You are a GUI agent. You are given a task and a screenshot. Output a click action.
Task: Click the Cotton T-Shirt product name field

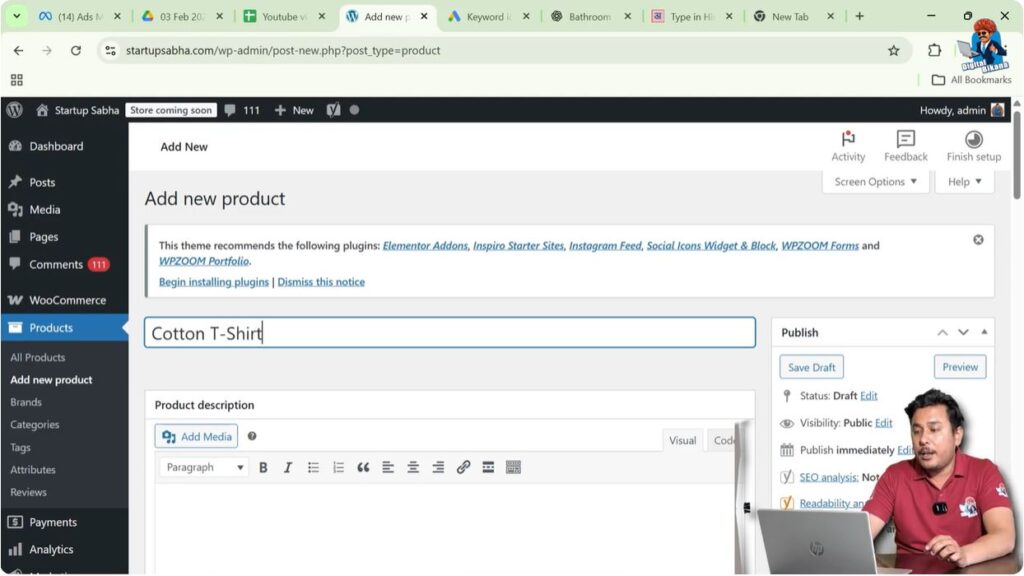click(449, 333)
